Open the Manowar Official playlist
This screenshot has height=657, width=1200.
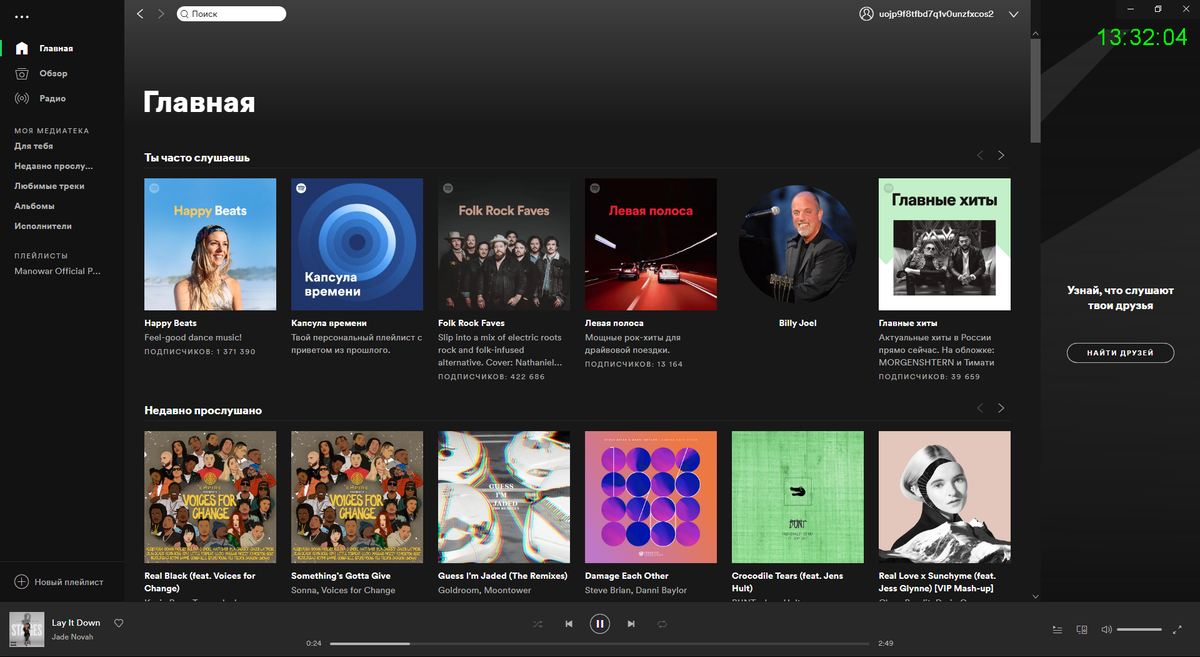57,271
